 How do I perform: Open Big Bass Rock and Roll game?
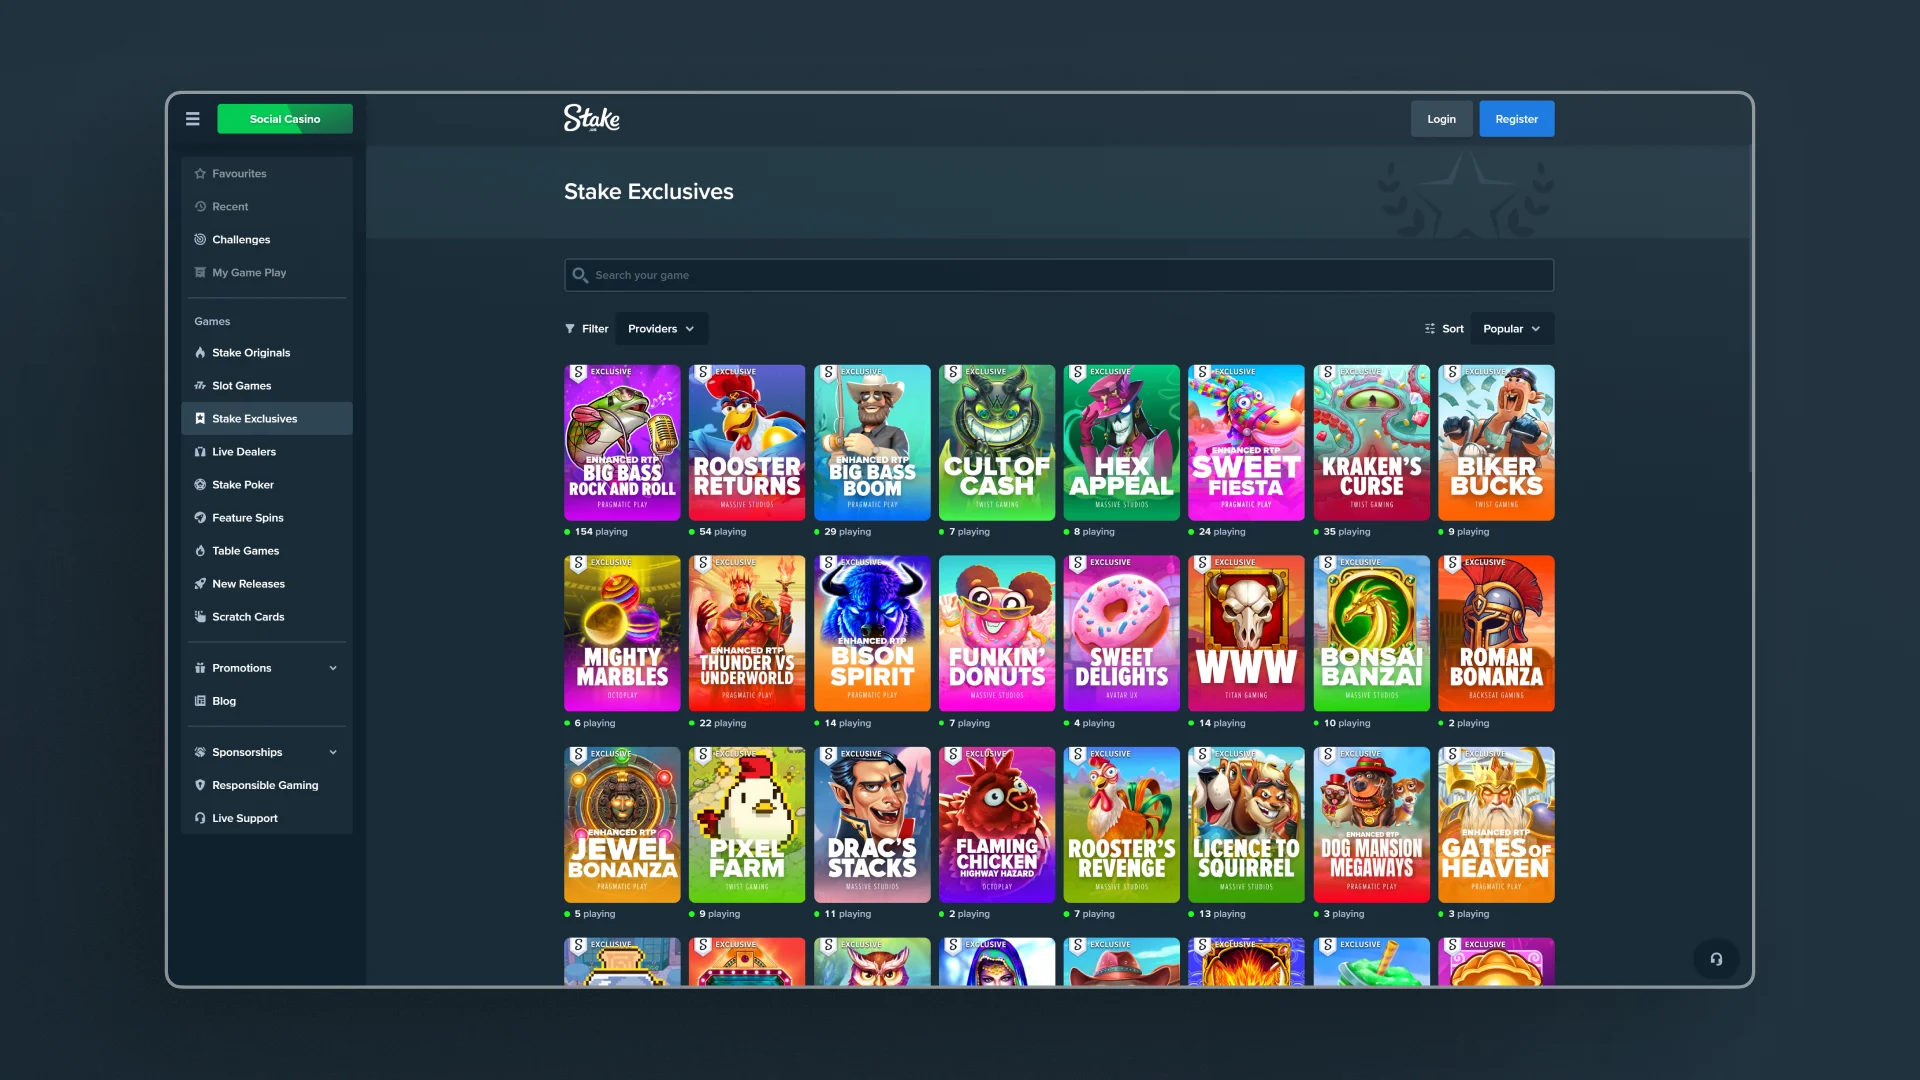point(622,443)
